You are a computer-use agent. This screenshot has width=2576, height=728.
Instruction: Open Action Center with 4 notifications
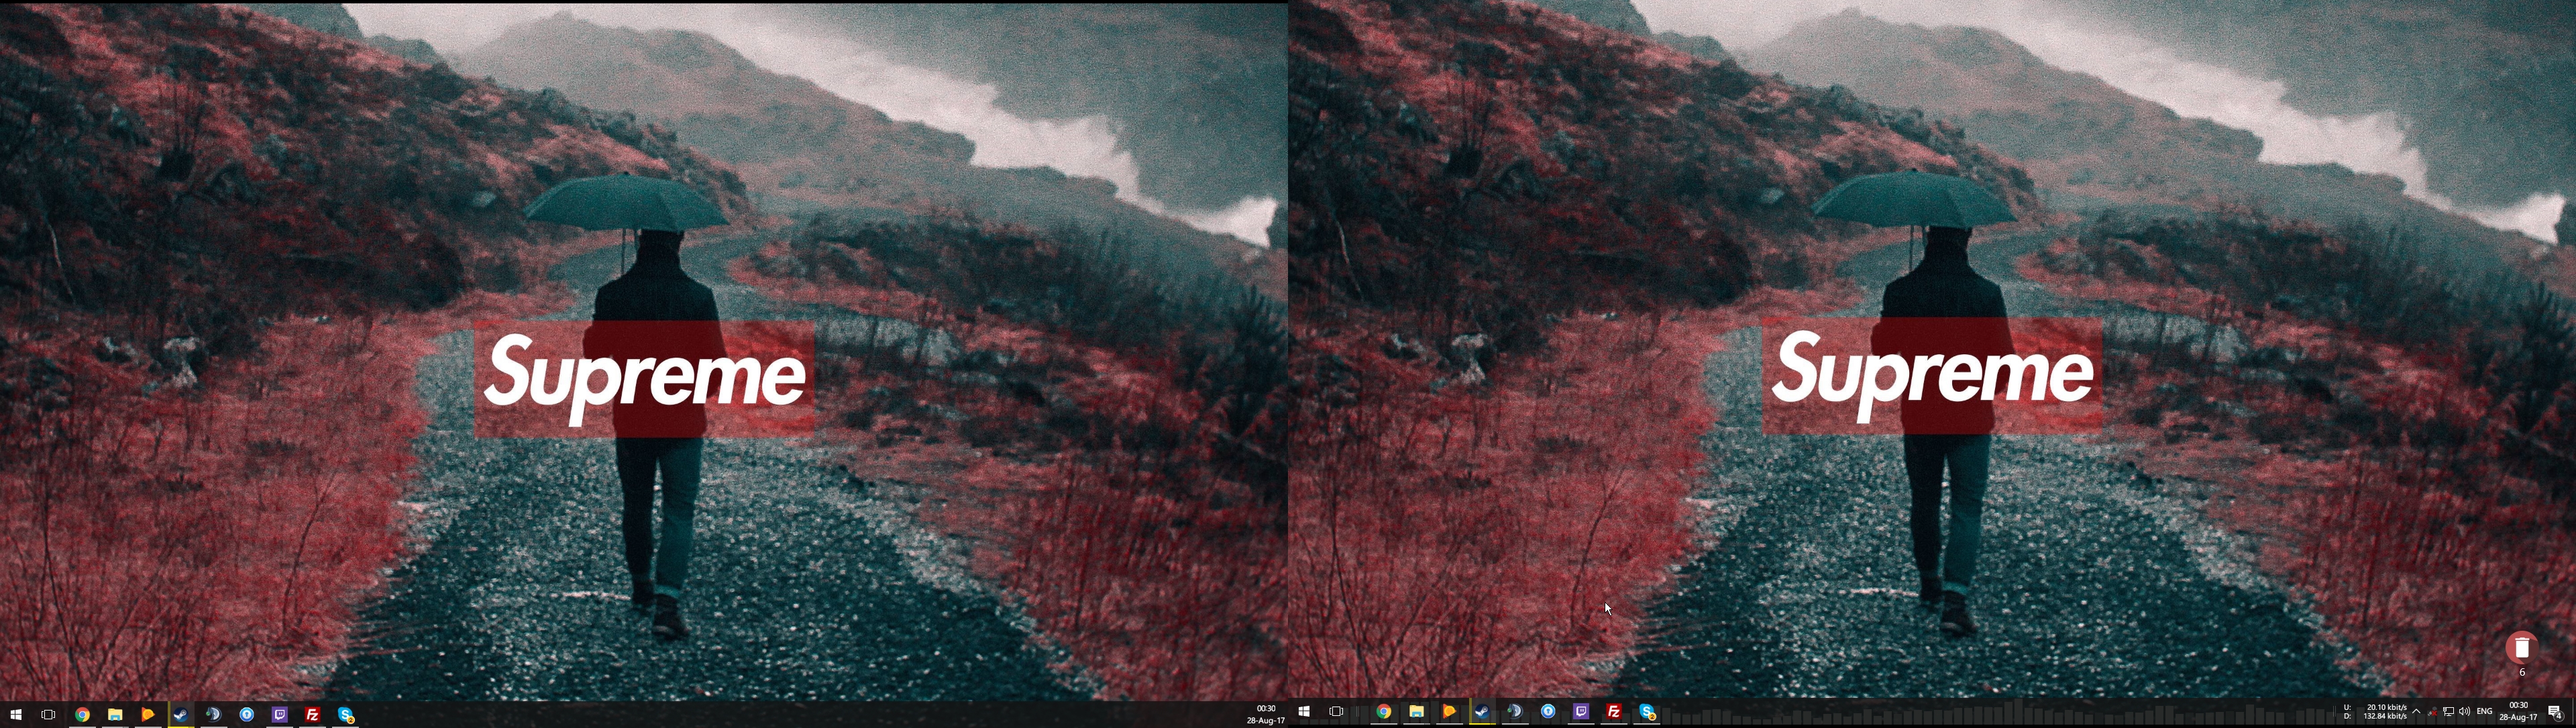(x=2555, y=711)
